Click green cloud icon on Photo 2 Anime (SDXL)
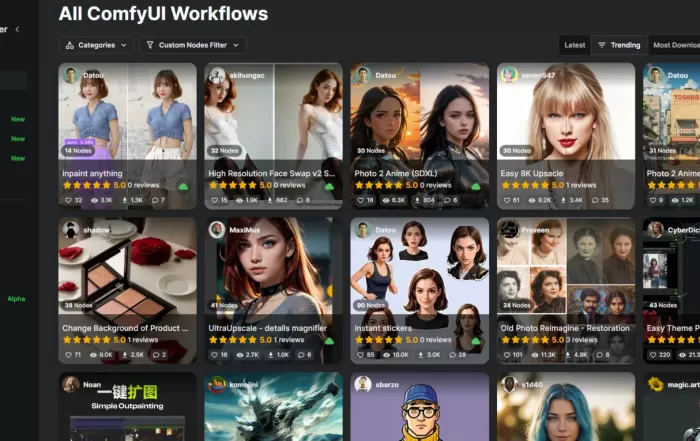Screen dimensions: 700x441 coord(476,187)
